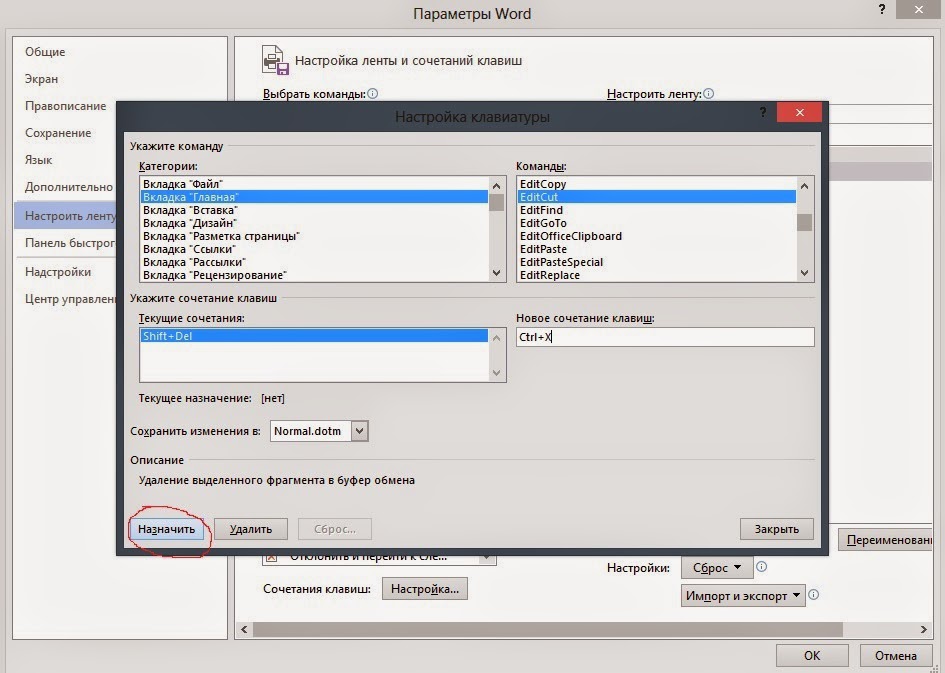Select the EditFind command
The width and height of the screenshot is (945, 673).
pos(656,210)
